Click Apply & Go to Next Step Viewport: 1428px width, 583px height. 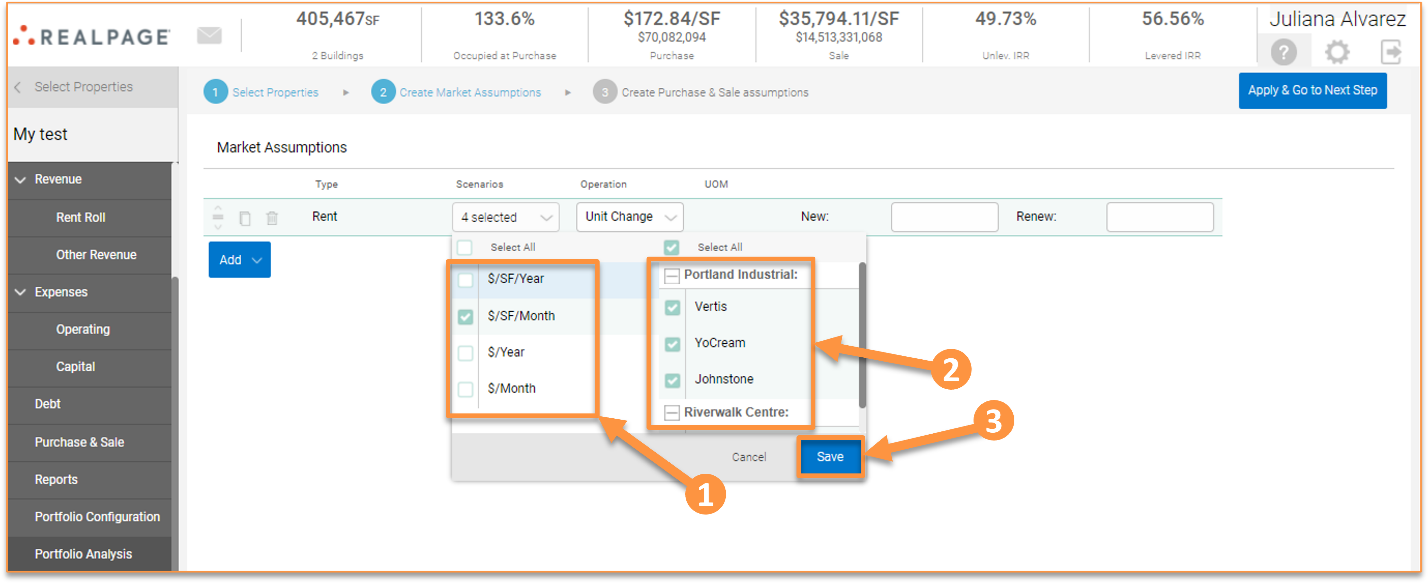pyautogui.click(x=1312, y=90)
